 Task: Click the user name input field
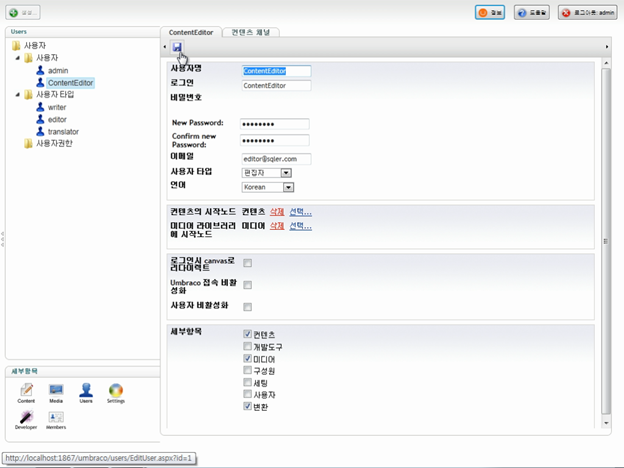(276, 71)
